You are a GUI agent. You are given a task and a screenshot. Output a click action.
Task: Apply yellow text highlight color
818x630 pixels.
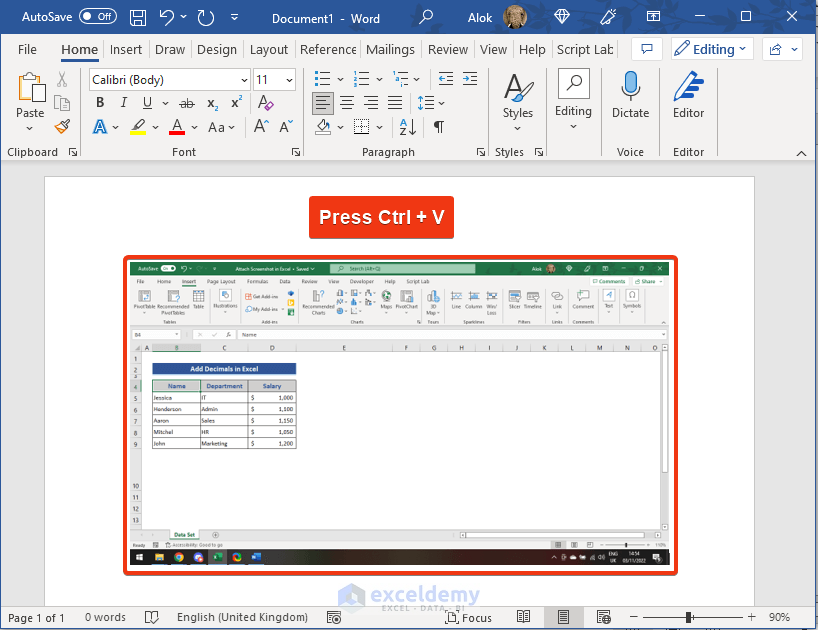(138, 127)
